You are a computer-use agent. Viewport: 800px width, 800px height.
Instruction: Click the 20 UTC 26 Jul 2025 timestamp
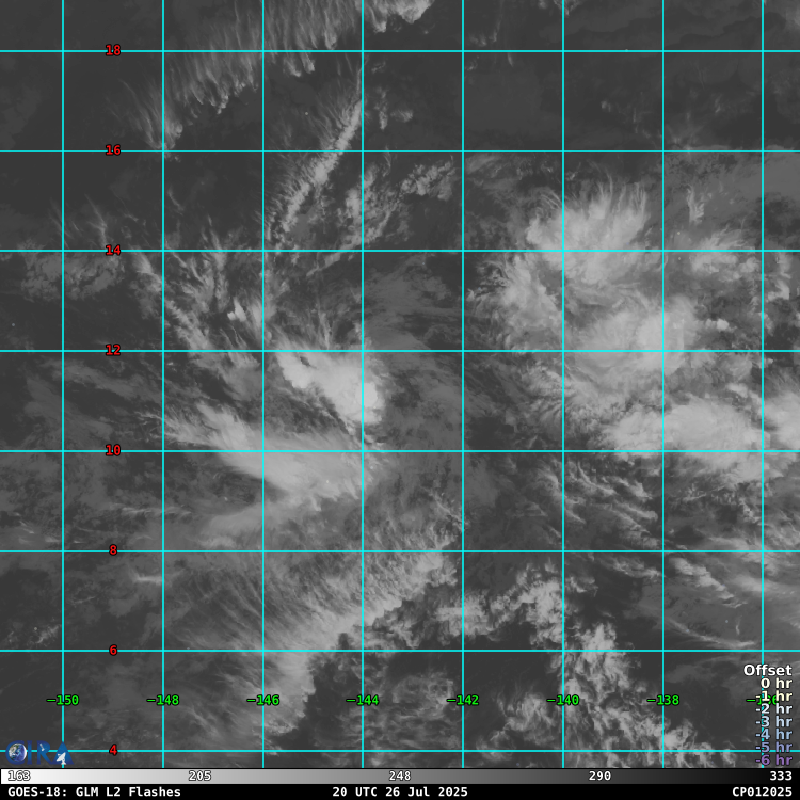[400, 792]
